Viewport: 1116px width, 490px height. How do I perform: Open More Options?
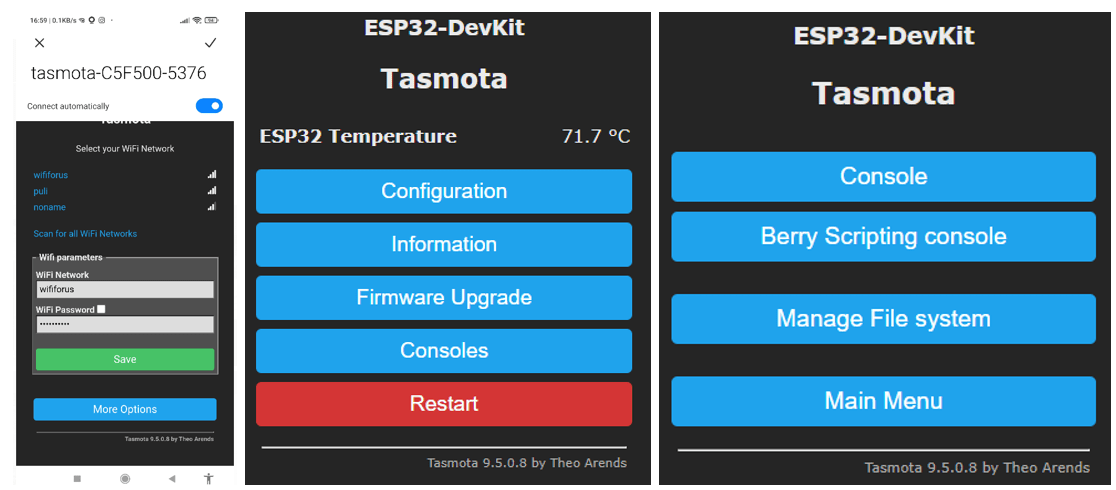coord(125,409)
